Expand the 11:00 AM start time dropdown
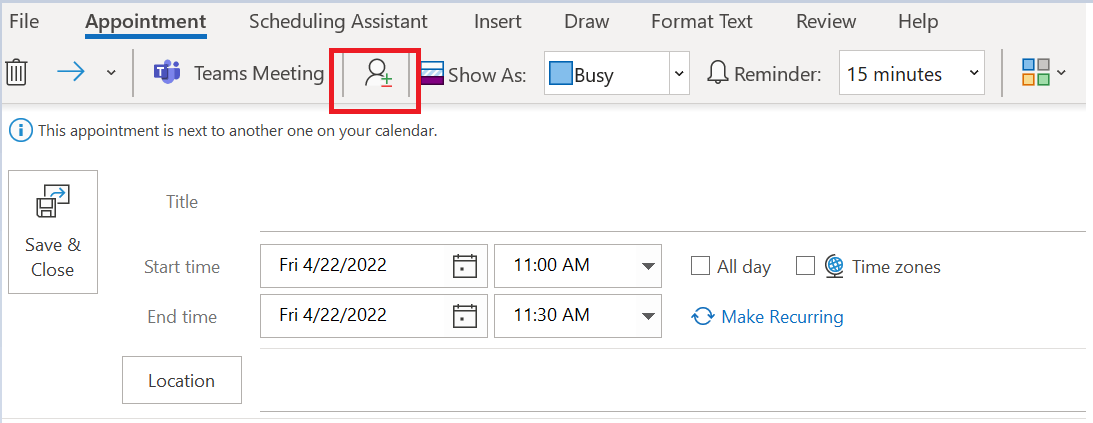Viewport: 1093px width, 423px height. pyautogui.click(x=648, y=266)
